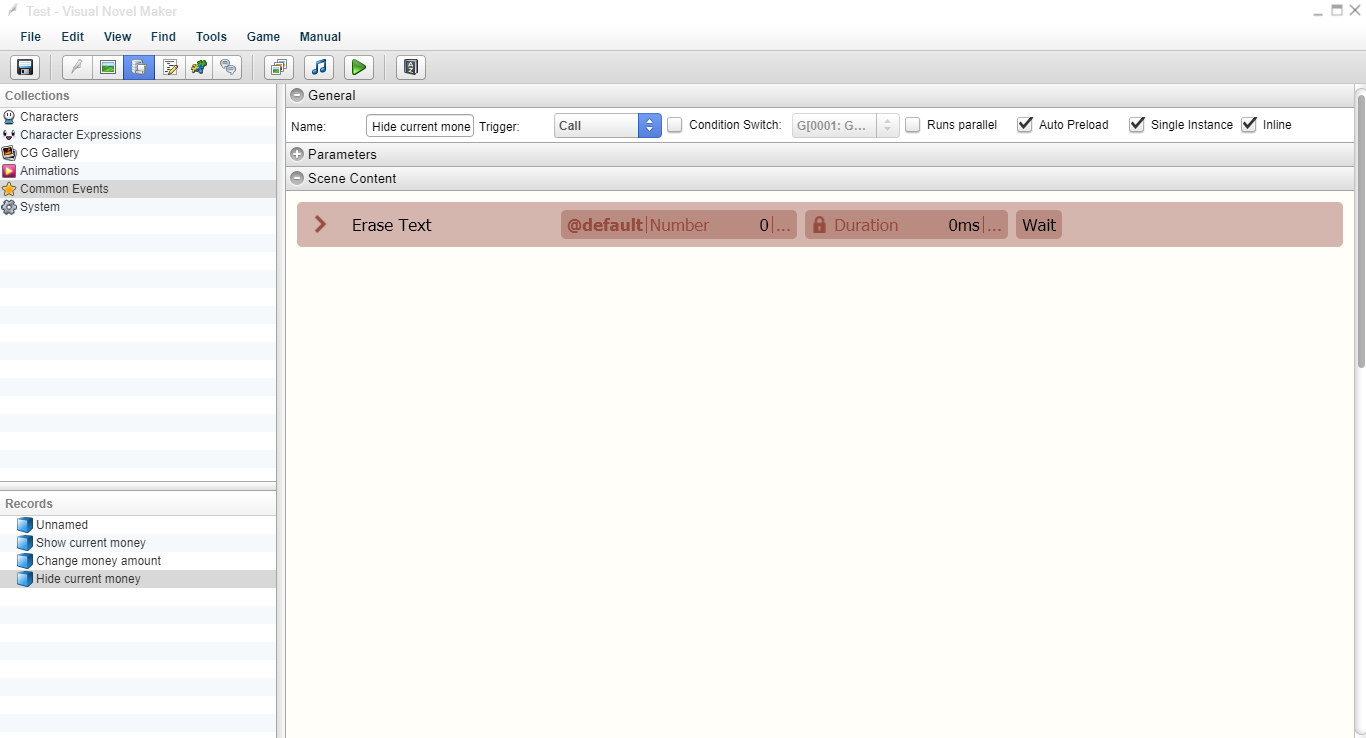Click the Characters collection icon
Screen dimensions: 1366x738
click(9, 117)
